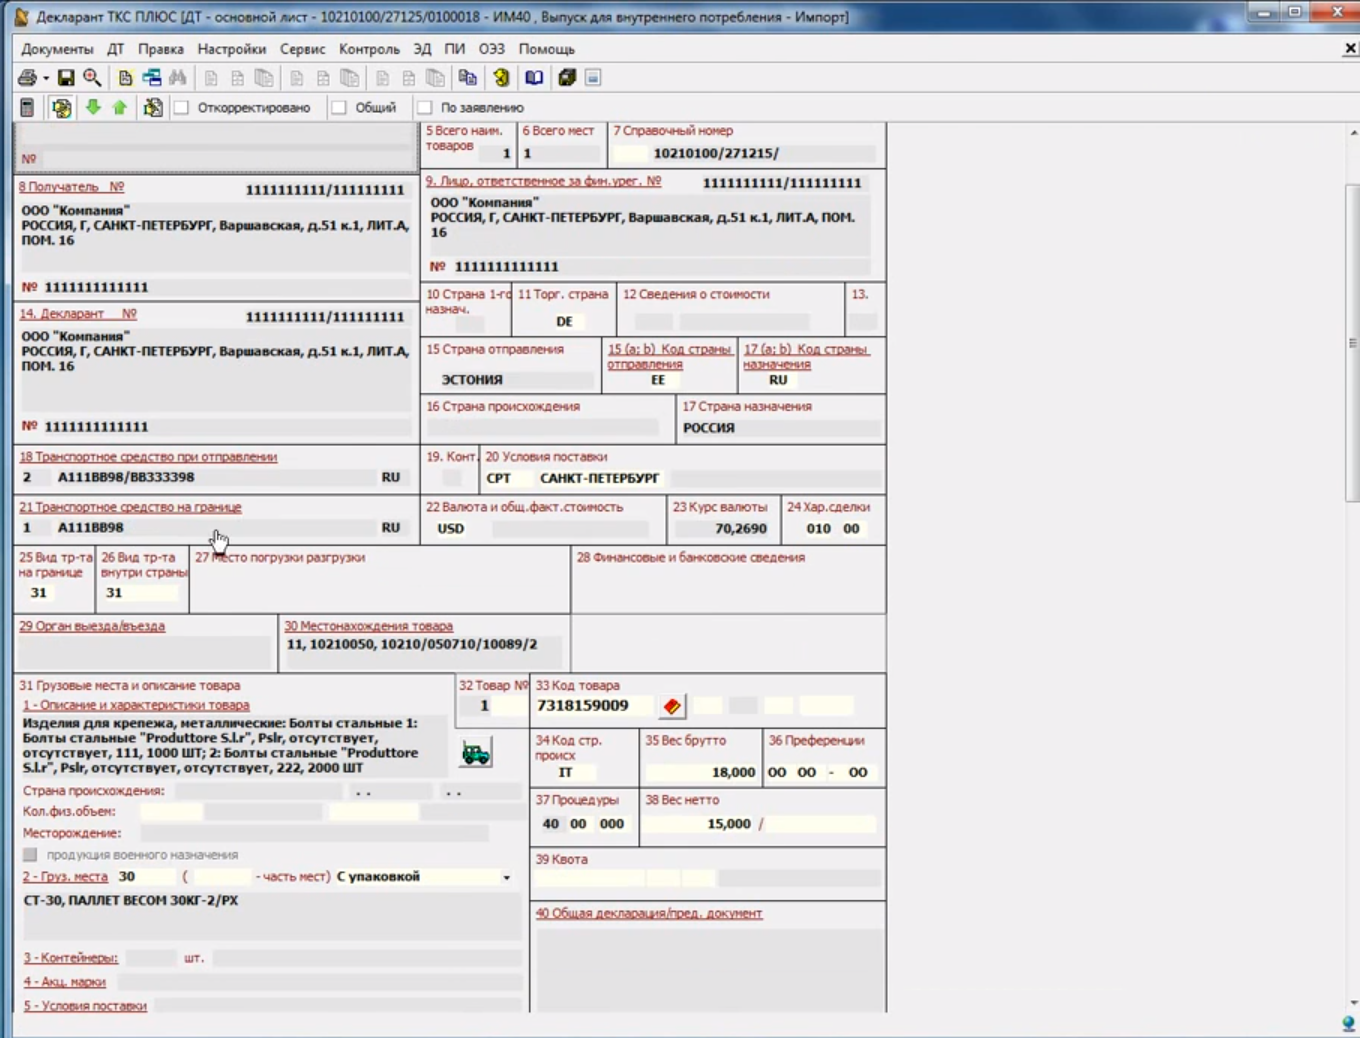Open the ЭД menu

(423, 49)
